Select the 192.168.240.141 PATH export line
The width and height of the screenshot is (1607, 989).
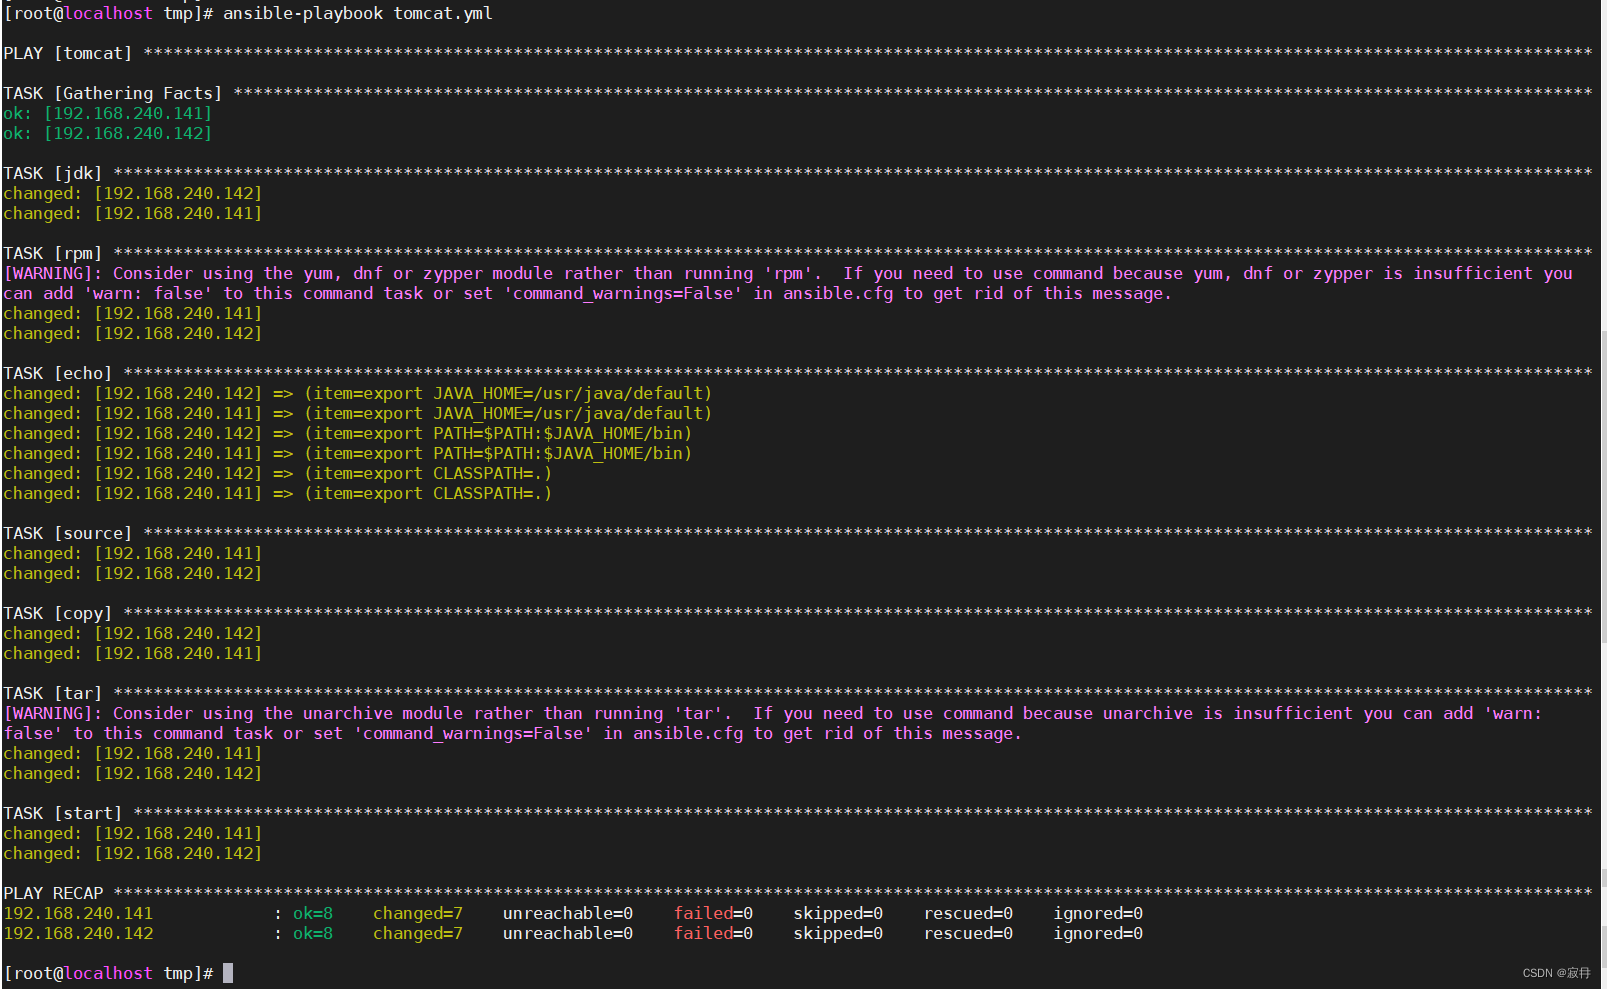pyautogui.click(x=348, y=454)
